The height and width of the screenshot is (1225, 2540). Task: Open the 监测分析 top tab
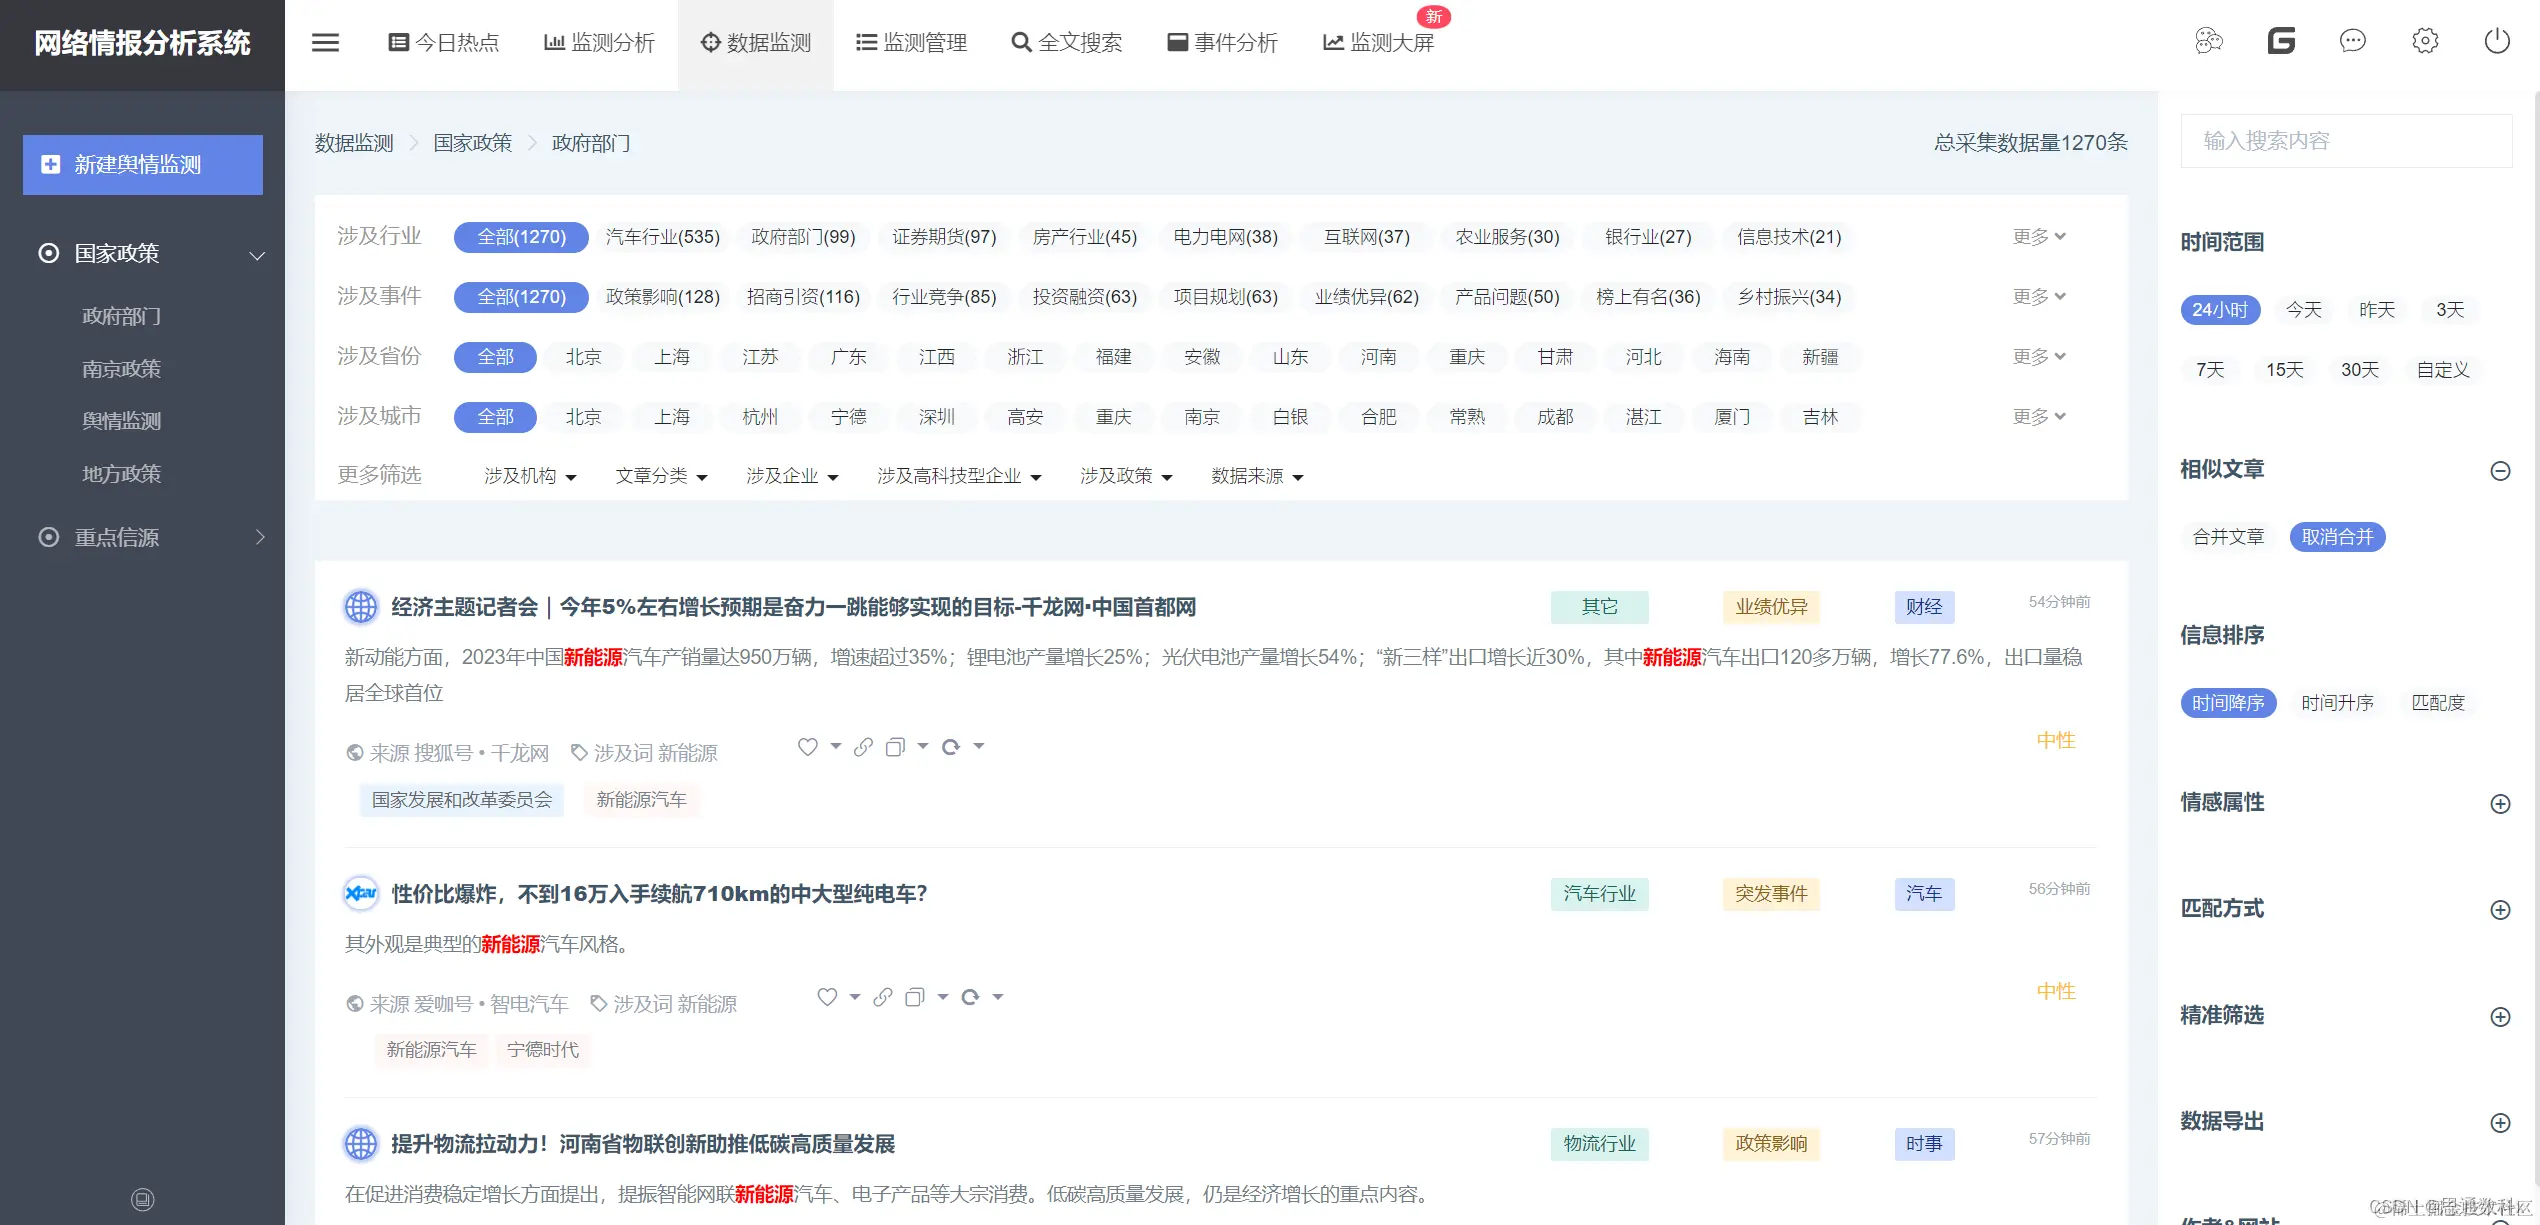(599, 43)
